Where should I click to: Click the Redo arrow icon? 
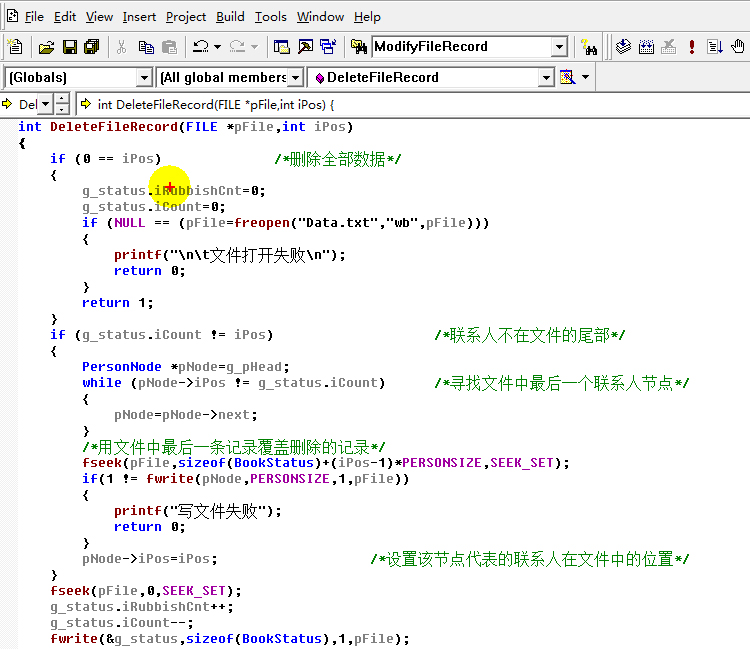click(237, 46)
